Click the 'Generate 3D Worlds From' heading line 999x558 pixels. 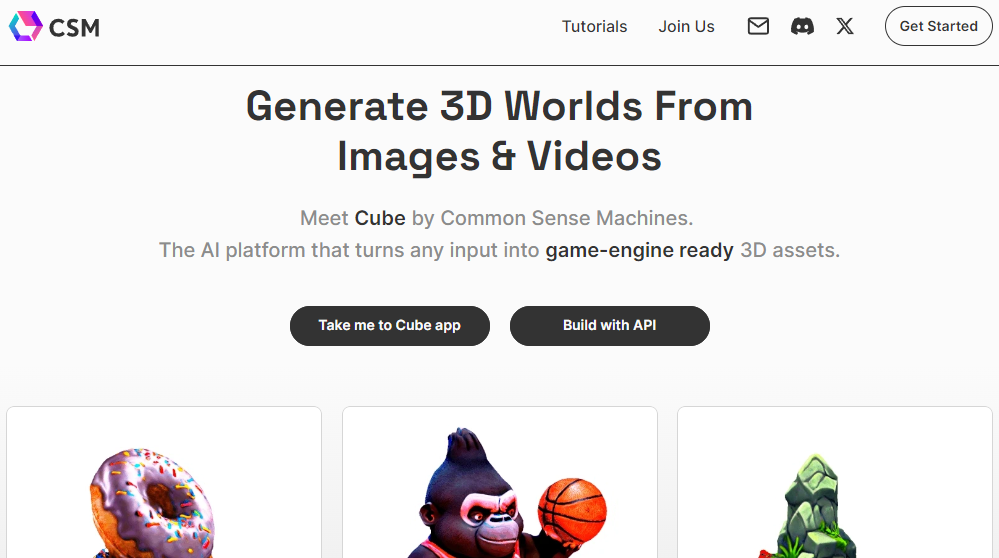(x=499, y=106)
